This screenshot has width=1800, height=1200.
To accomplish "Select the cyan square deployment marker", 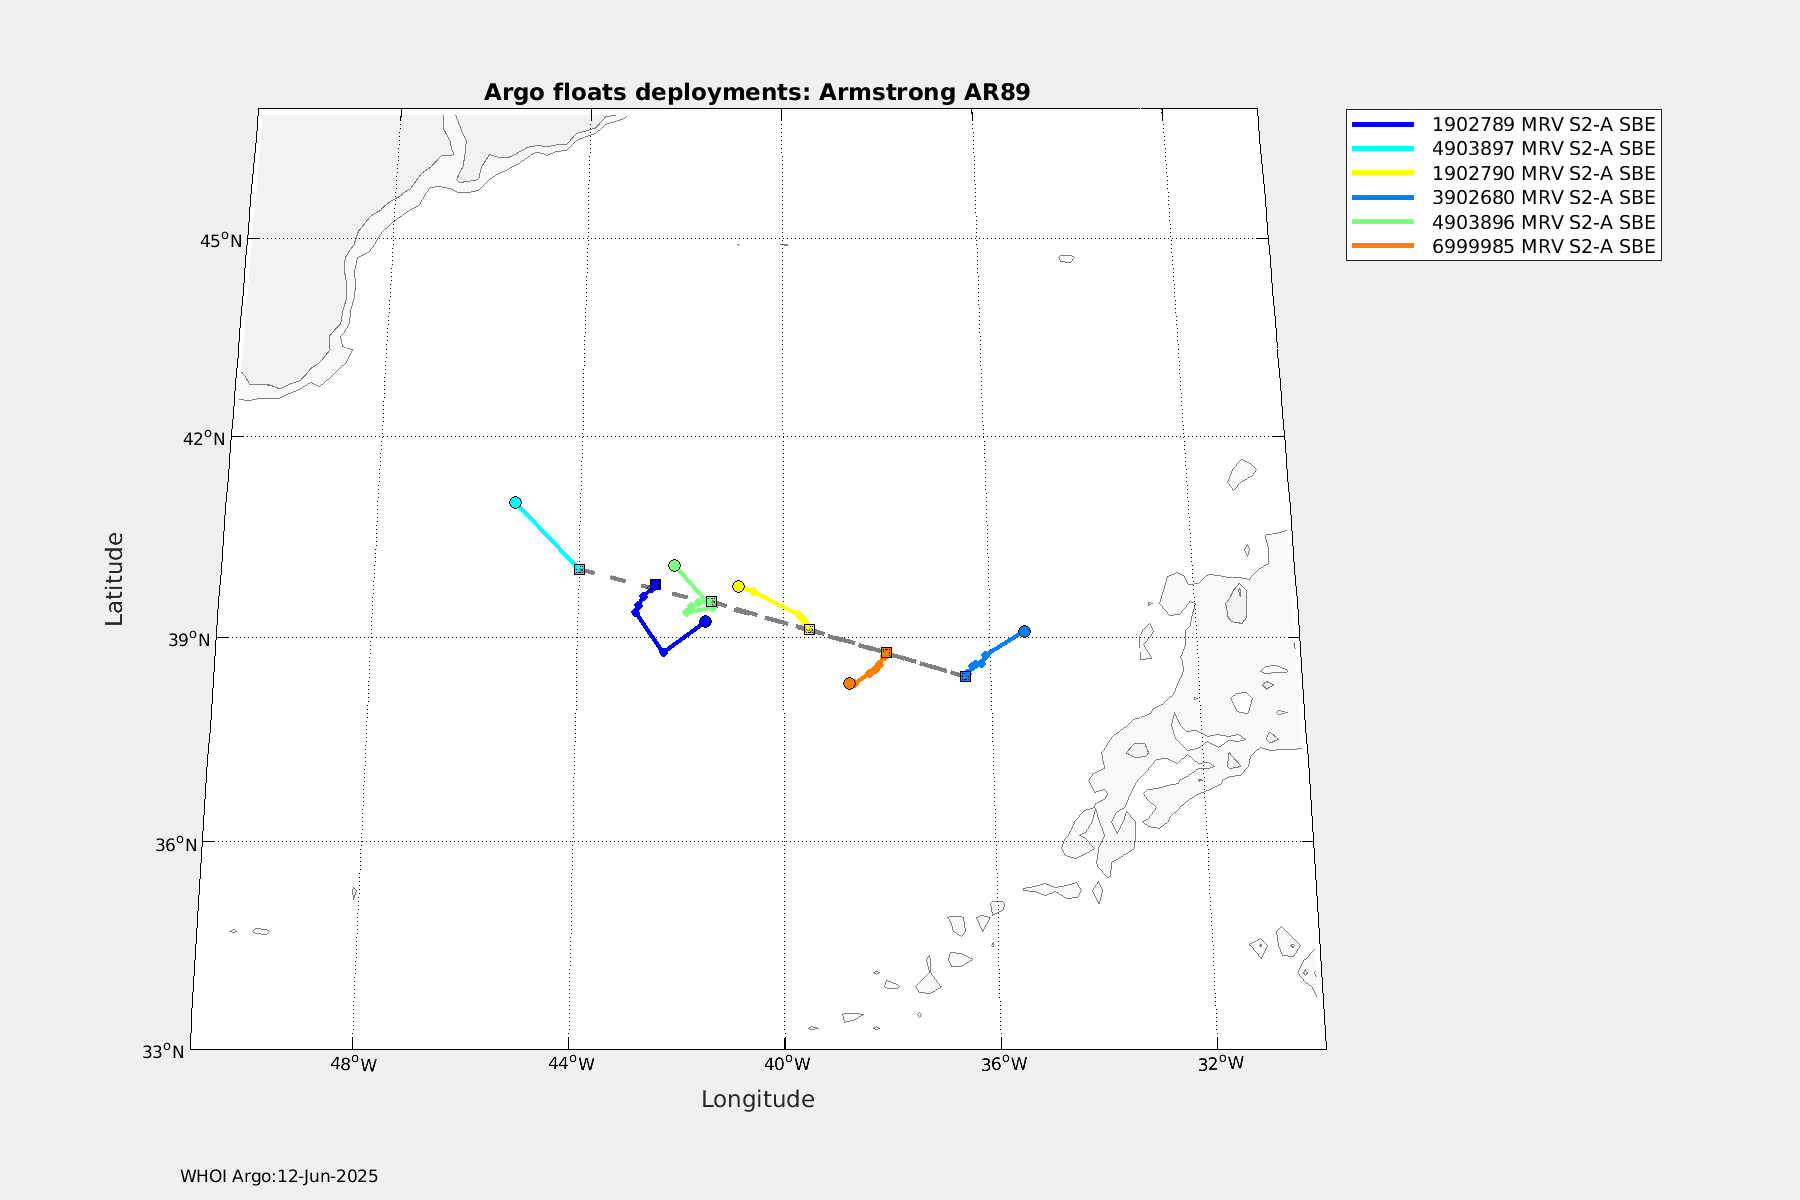I will [579, 569].
